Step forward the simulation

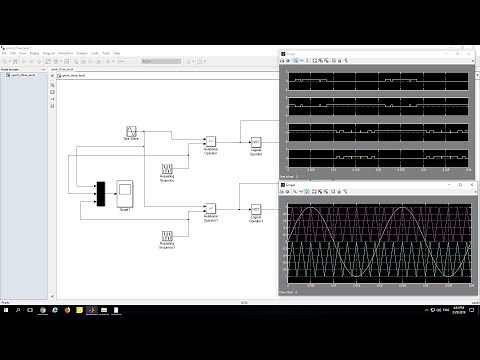(90, 61)
